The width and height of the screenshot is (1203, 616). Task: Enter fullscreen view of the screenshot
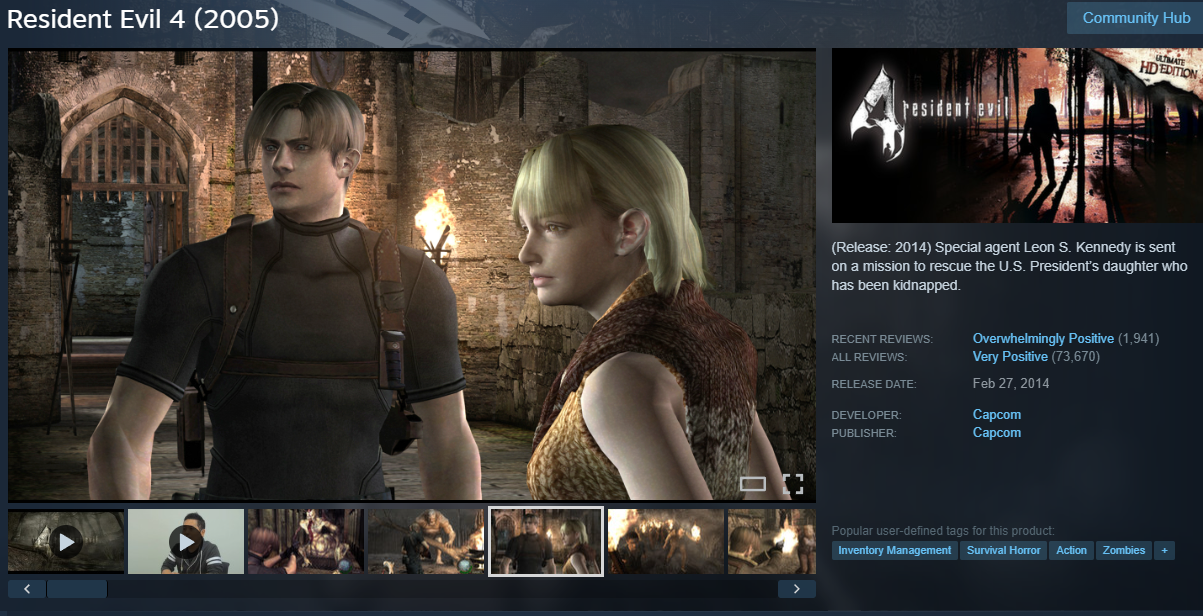coord(793,485)
